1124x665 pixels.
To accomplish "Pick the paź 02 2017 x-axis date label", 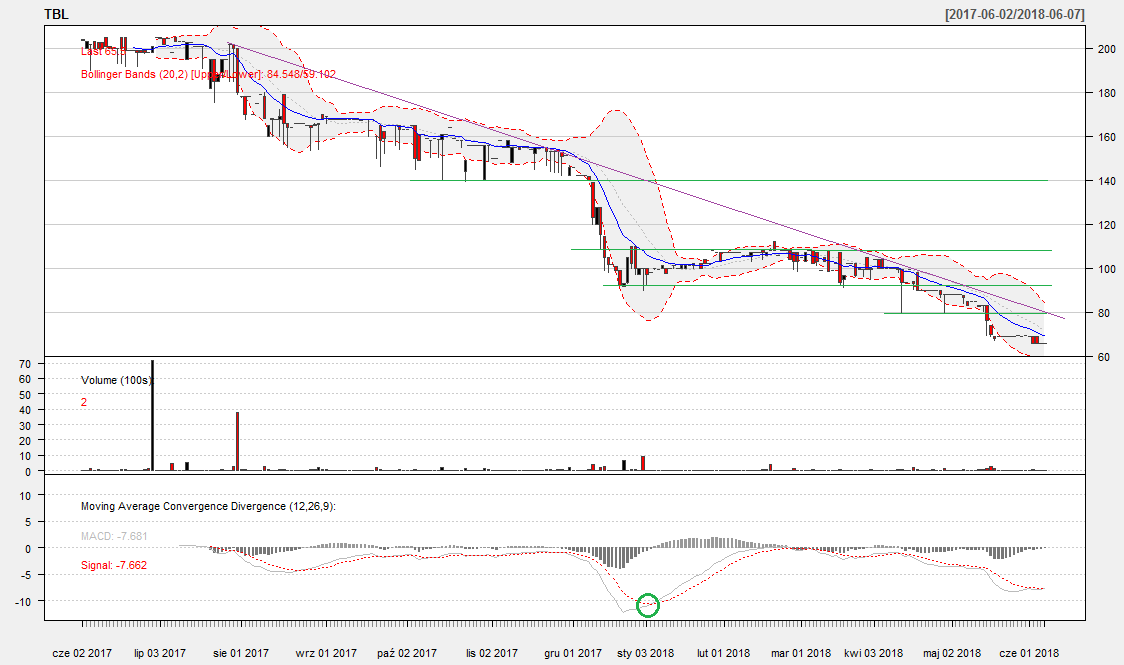I will pos(406,653).
